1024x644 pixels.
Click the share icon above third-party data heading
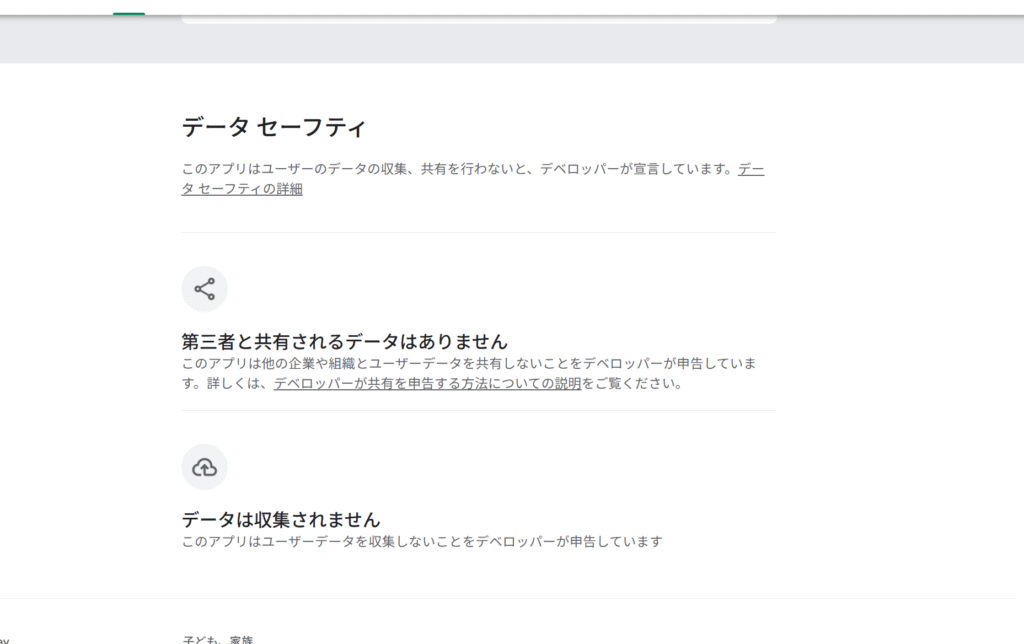204,289
